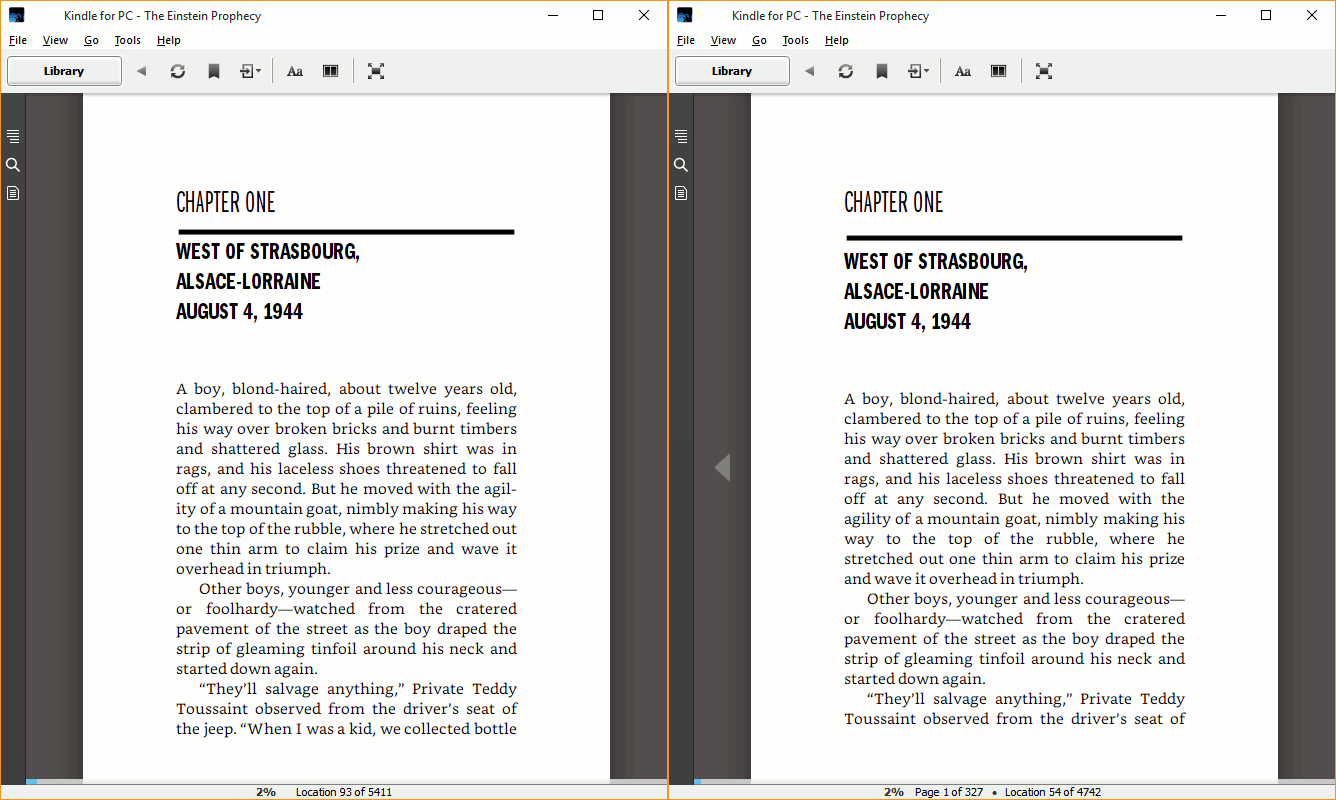The height and width of the screenshot is (800, 1336).
Task: Click the reading progress bar in the right window
Action: tap(1014, 781)
